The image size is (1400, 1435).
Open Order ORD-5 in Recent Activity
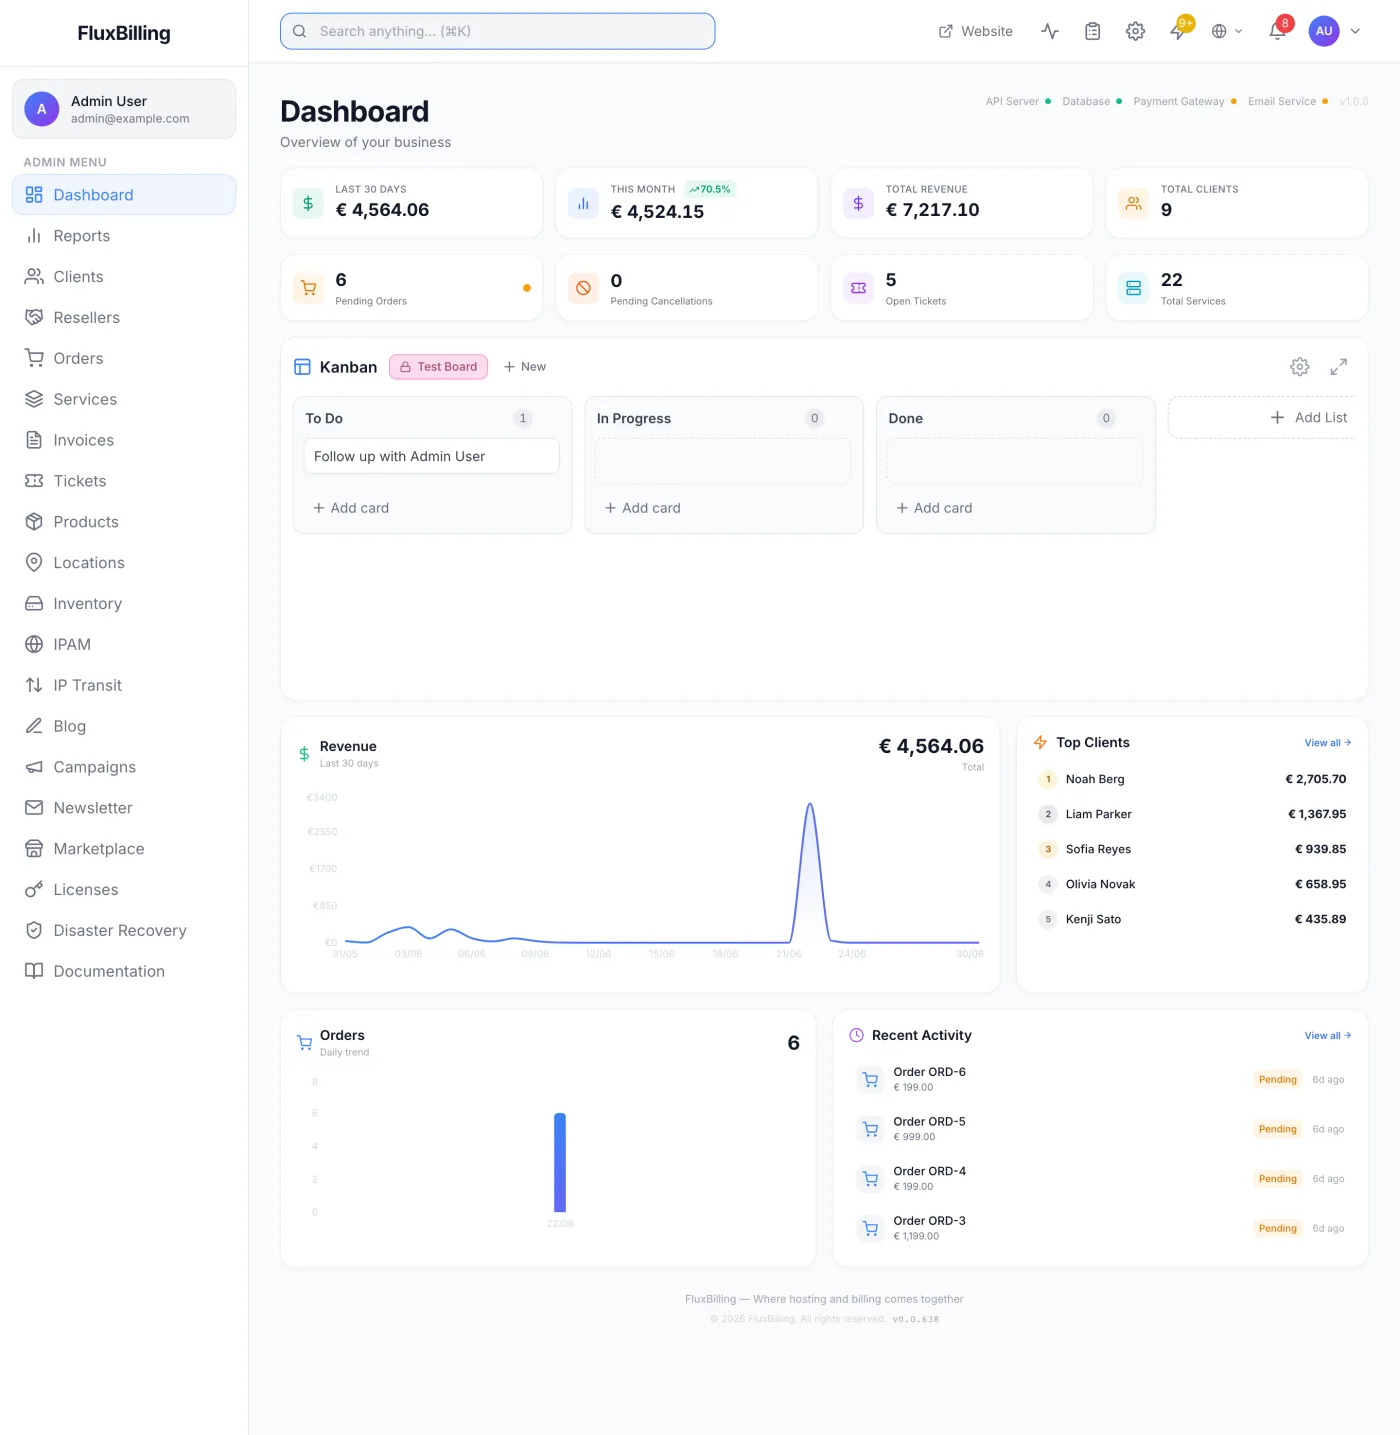[1100, 1129]
